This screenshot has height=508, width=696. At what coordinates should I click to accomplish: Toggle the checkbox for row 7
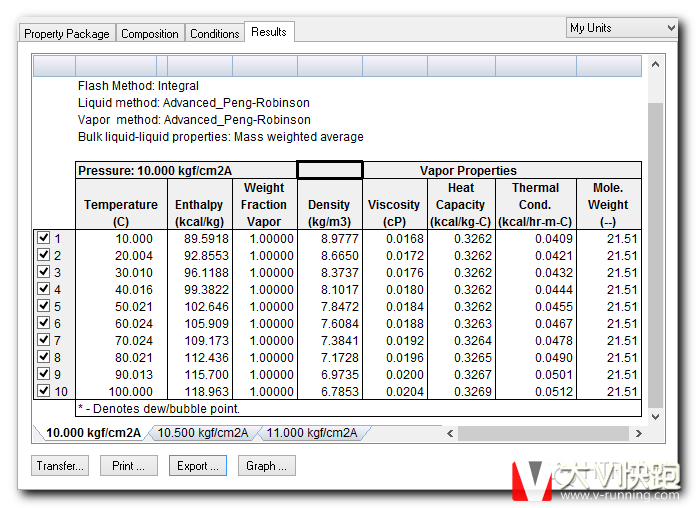(44, 339)
